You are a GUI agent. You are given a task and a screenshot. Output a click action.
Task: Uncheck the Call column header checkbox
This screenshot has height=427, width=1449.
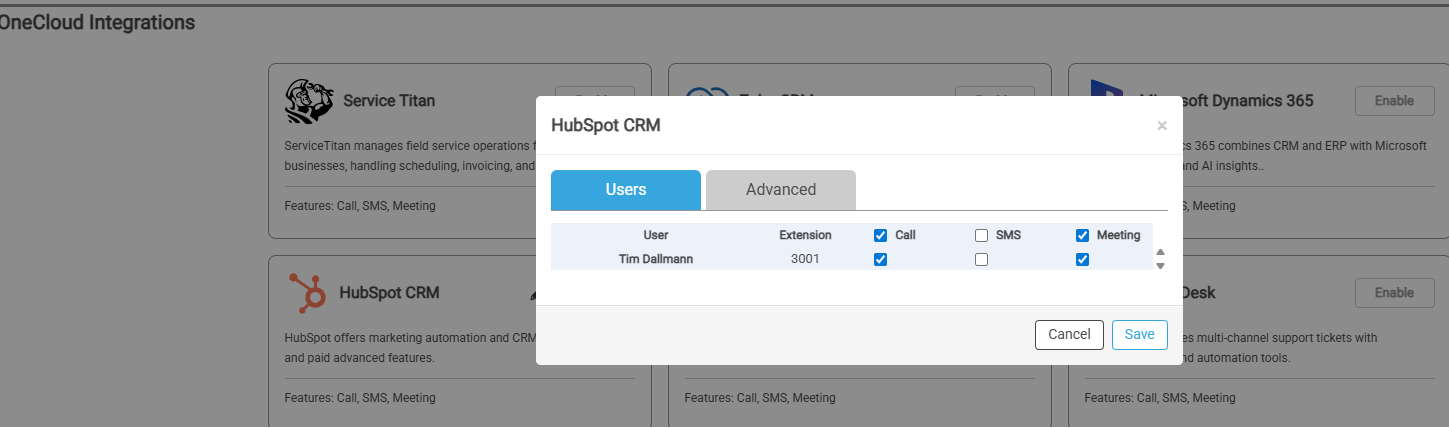pos(880,236)
